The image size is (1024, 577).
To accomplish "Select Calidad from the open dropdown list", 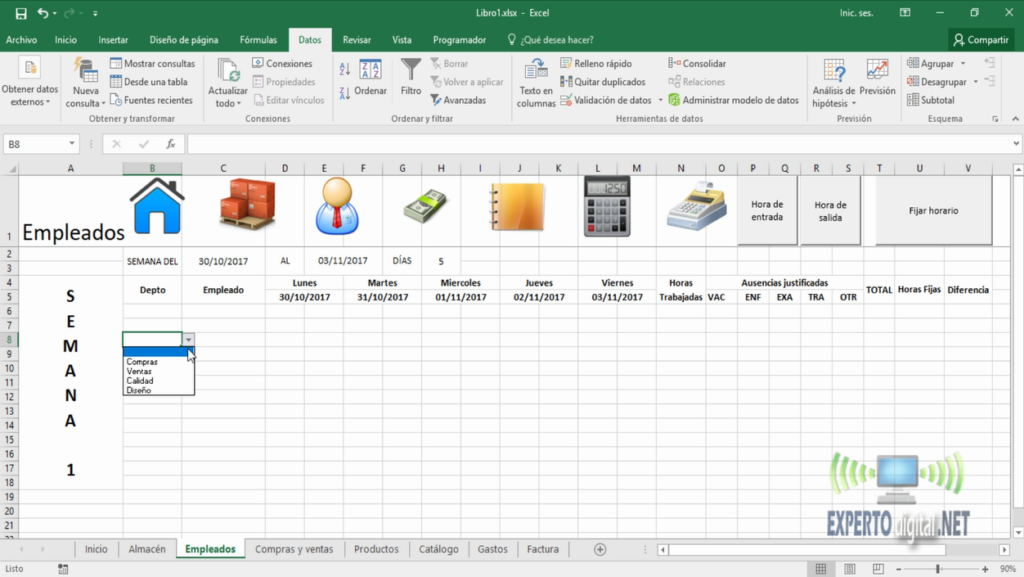I will [x=141, y=381].
